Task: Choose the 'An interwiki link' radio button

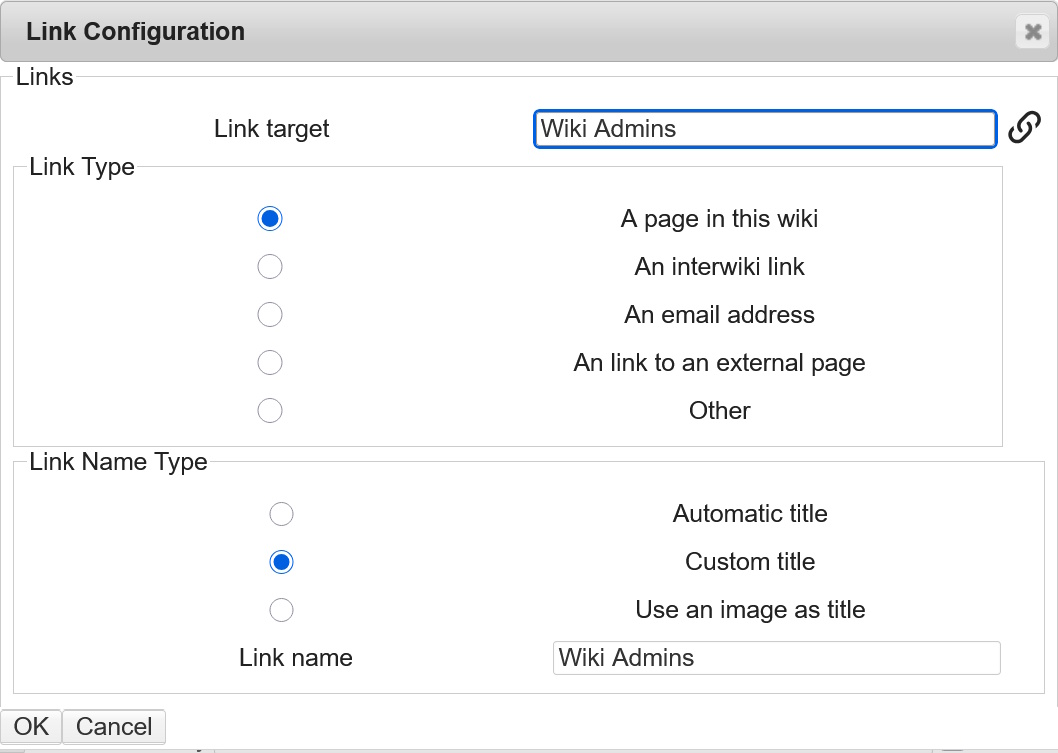Action: [270, 267]
